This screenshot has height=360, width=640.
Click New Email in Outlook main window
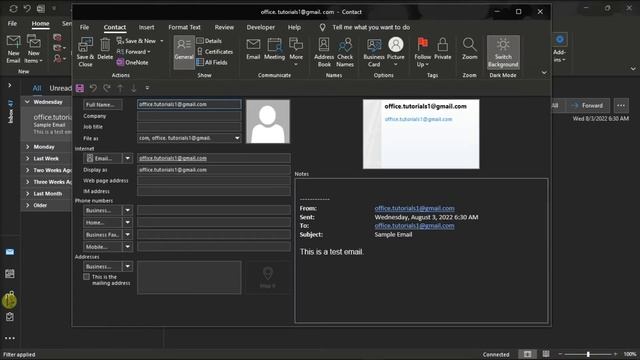13,49
